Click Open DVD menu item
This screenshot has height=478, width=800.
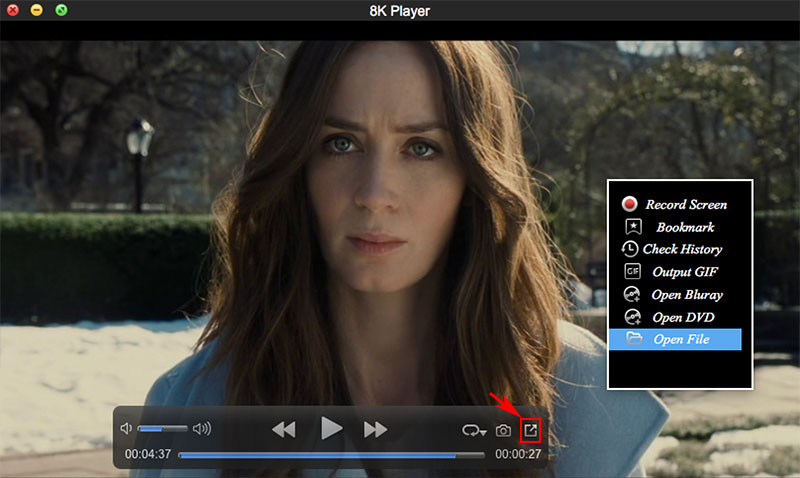[685, 317]
